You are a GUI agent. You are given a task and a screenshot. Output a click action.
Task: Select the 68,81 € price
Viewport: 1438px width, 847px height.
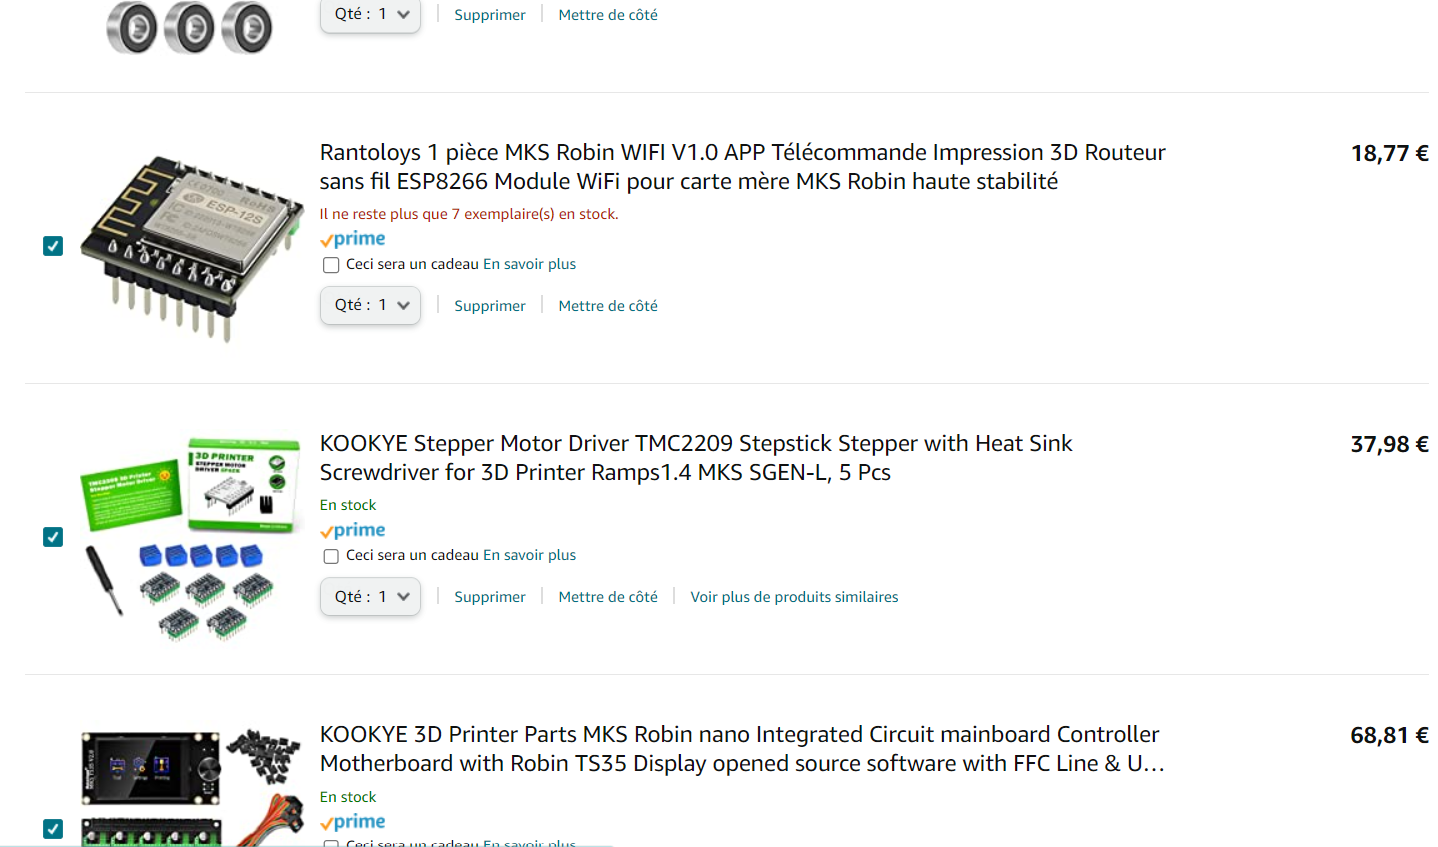[1389, 735]
